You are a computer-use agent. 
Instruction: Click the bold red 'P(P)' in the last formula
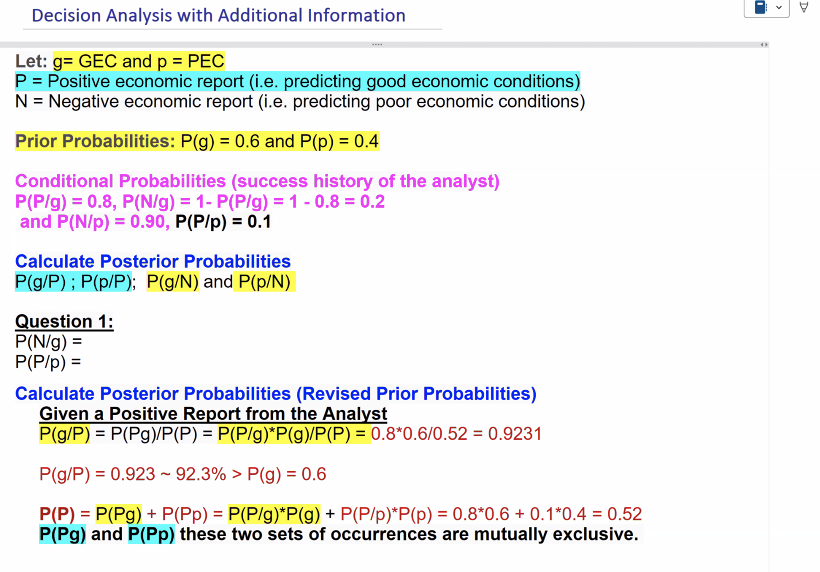click(x=57, y=514)
